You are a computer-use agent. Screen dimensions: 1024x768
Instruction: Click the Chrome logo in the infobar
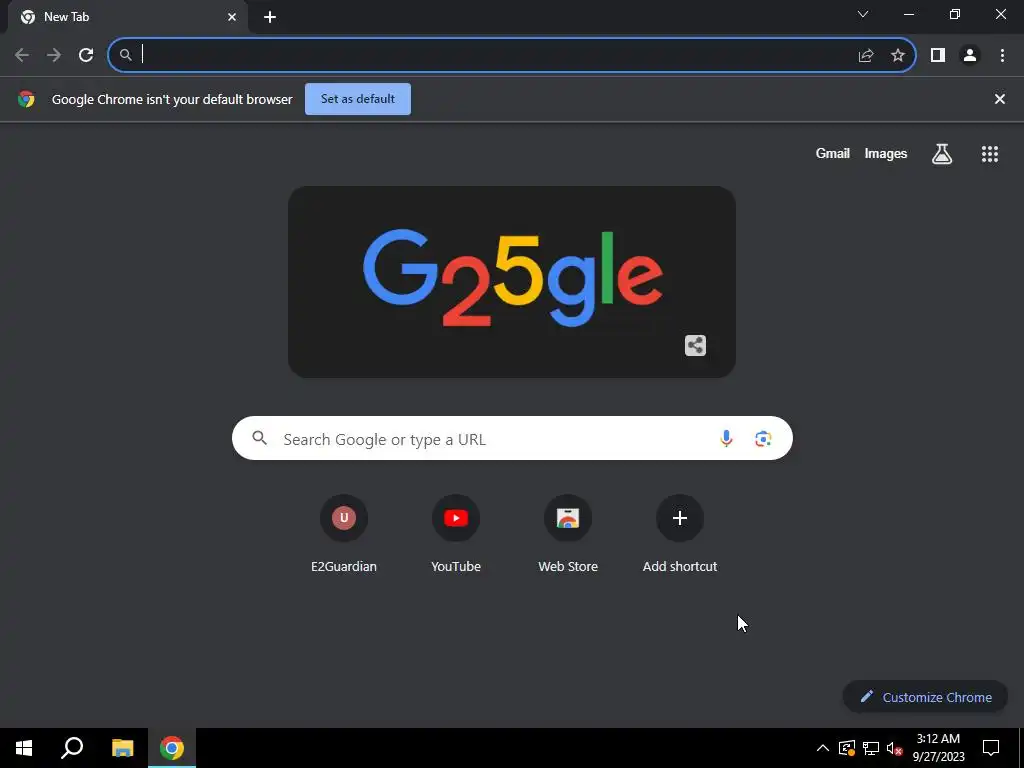pyautogui.click(x=26, y=99)
